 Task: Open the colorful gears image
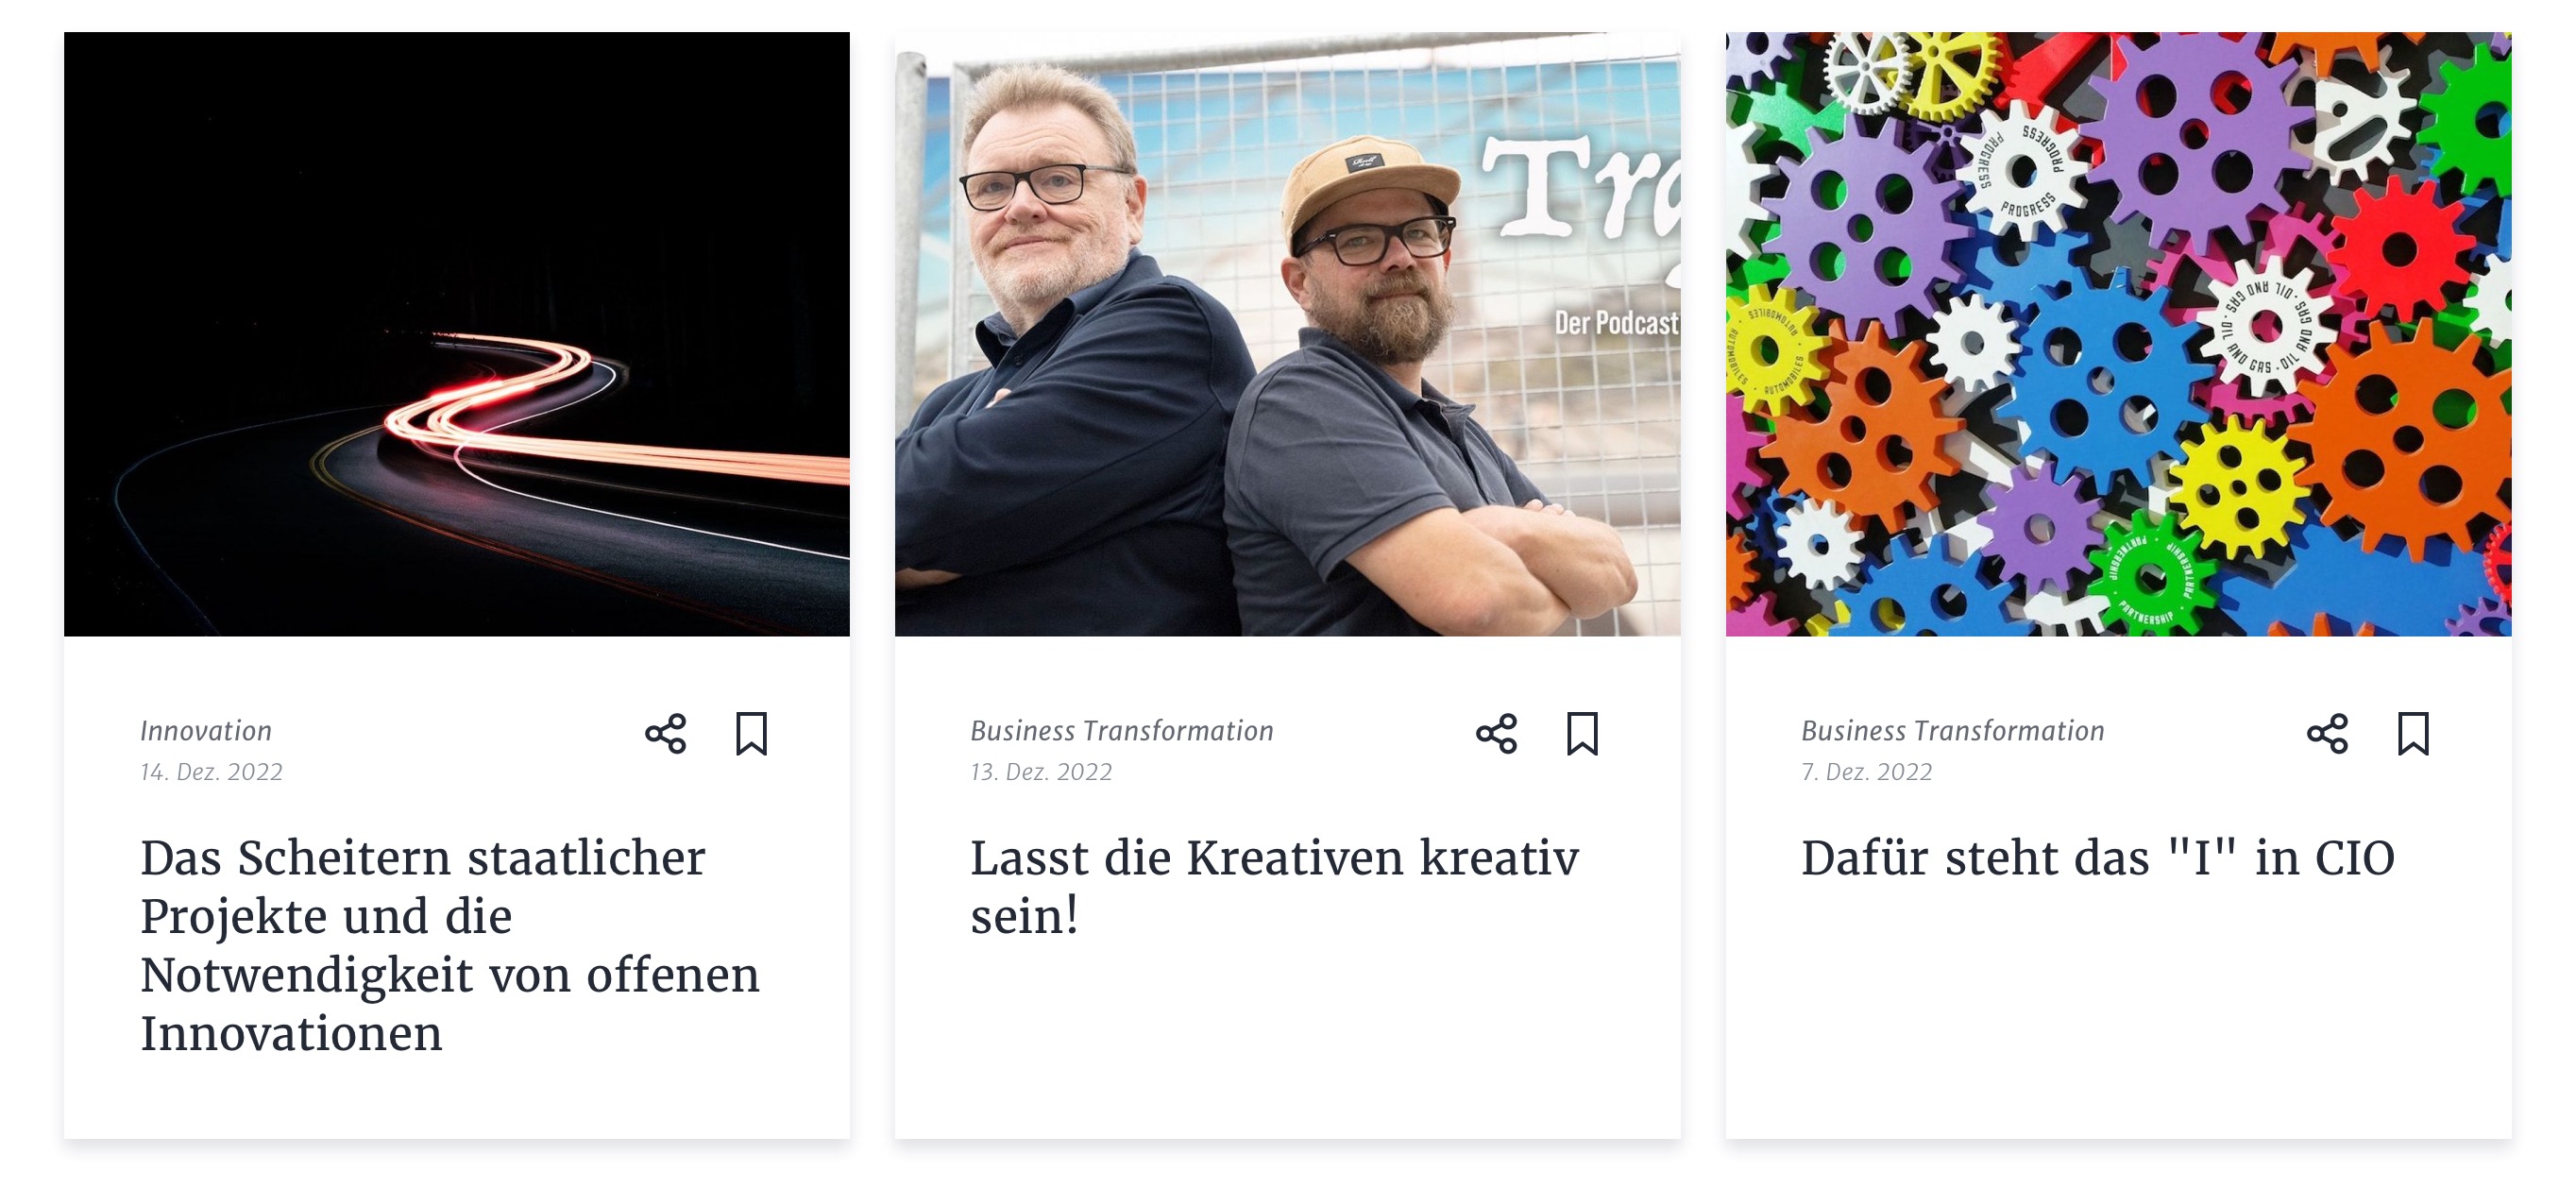[2118, 334]
